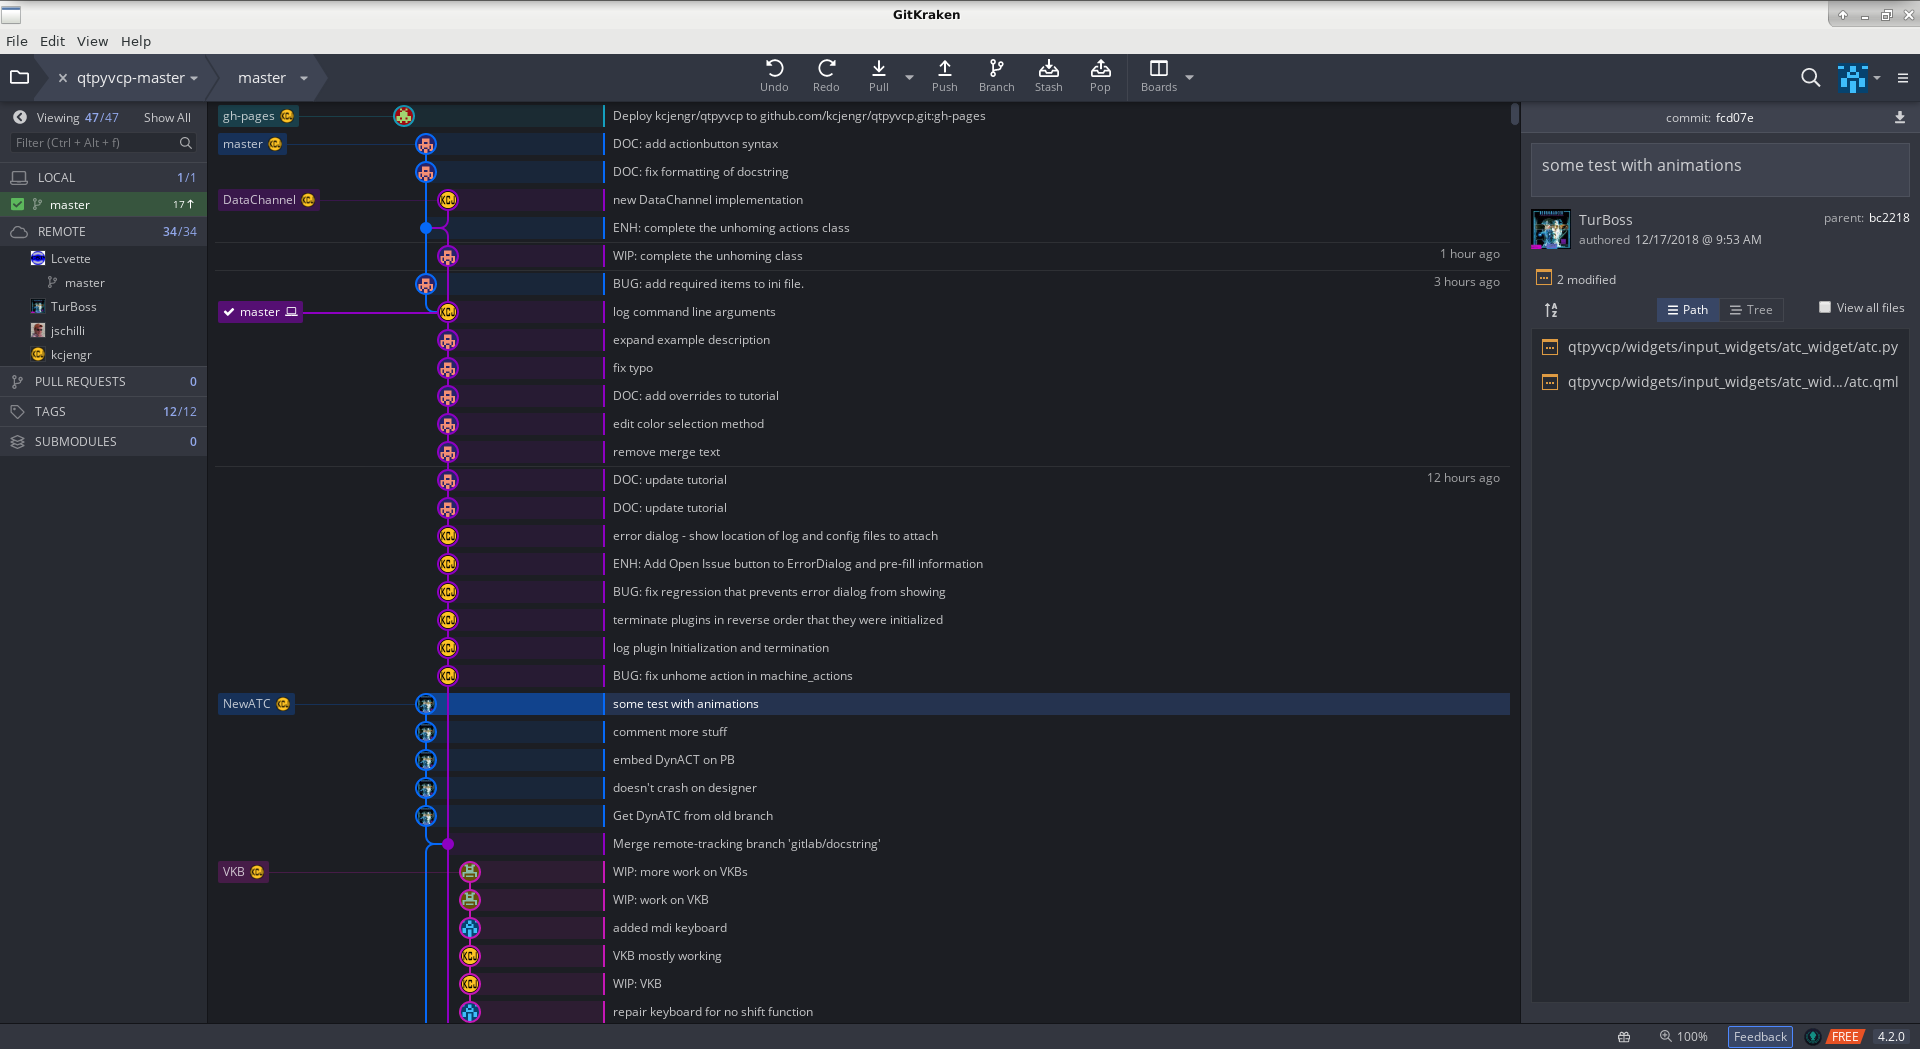Pull changes with the Pull icon
This screenshot has height=1049, width=1920.
tap(878, 76)
